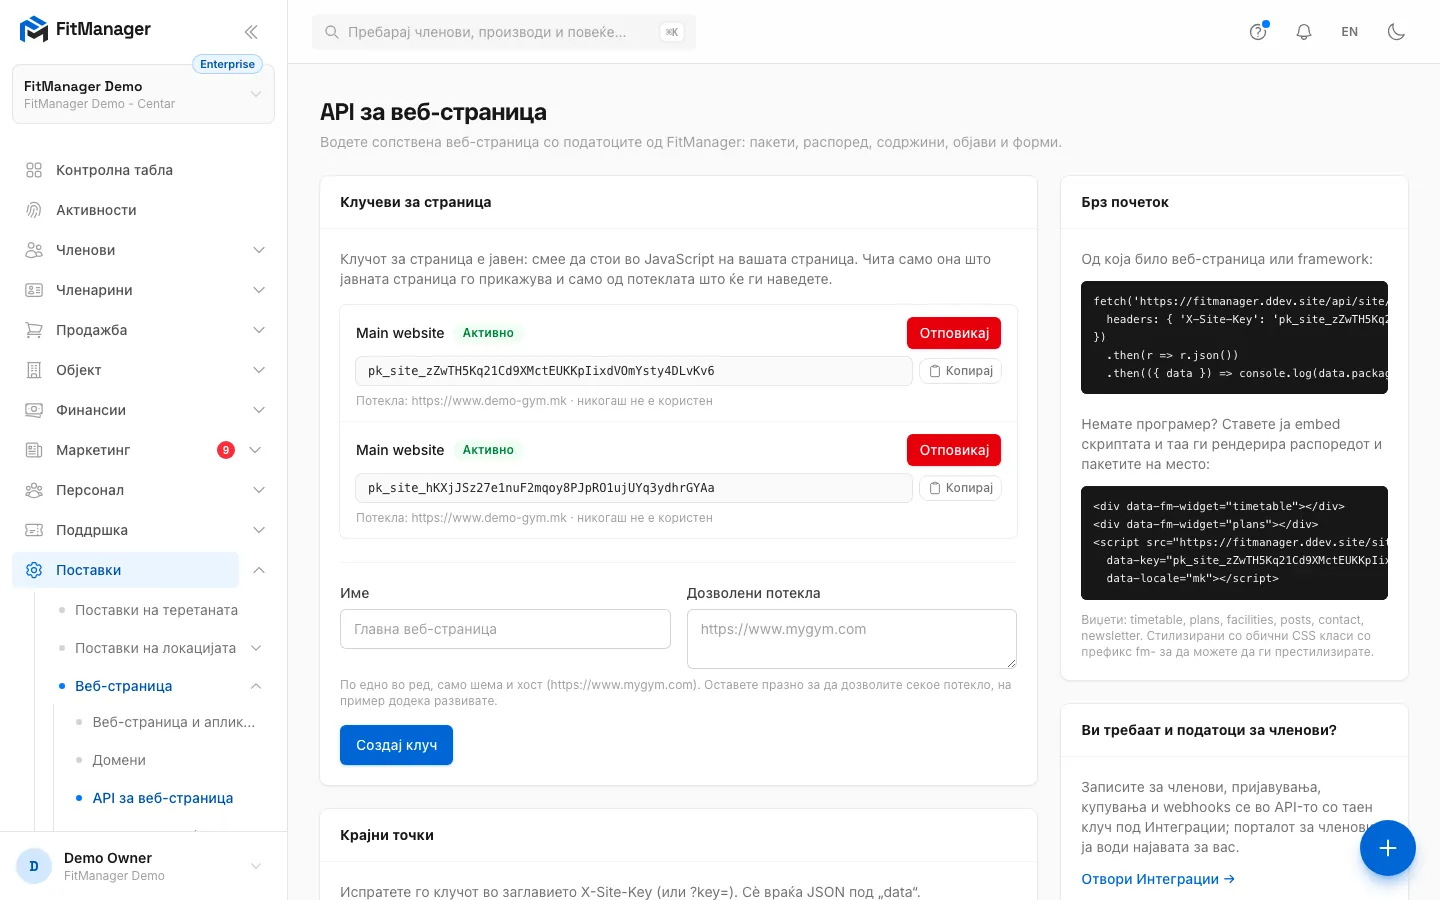Open the FitManager Demo organization switcher
This screenshot has width=1440, height=900.
[x=143, y=94]
